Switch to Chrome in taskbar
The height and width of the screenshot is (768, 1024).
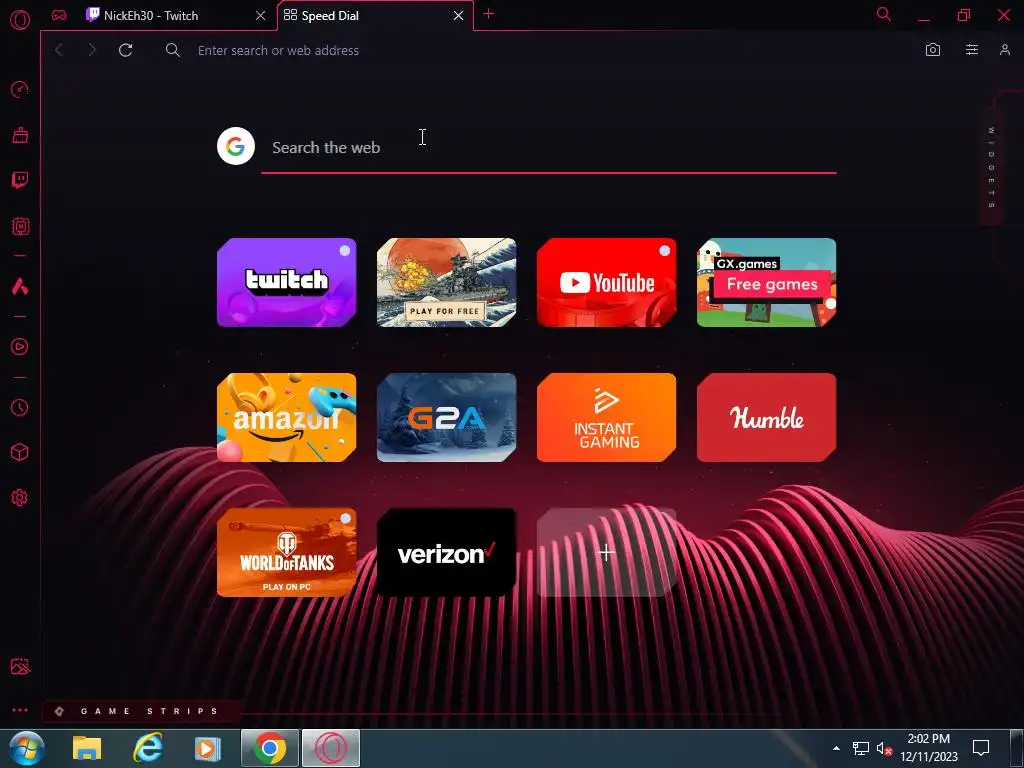click(270, 748)
